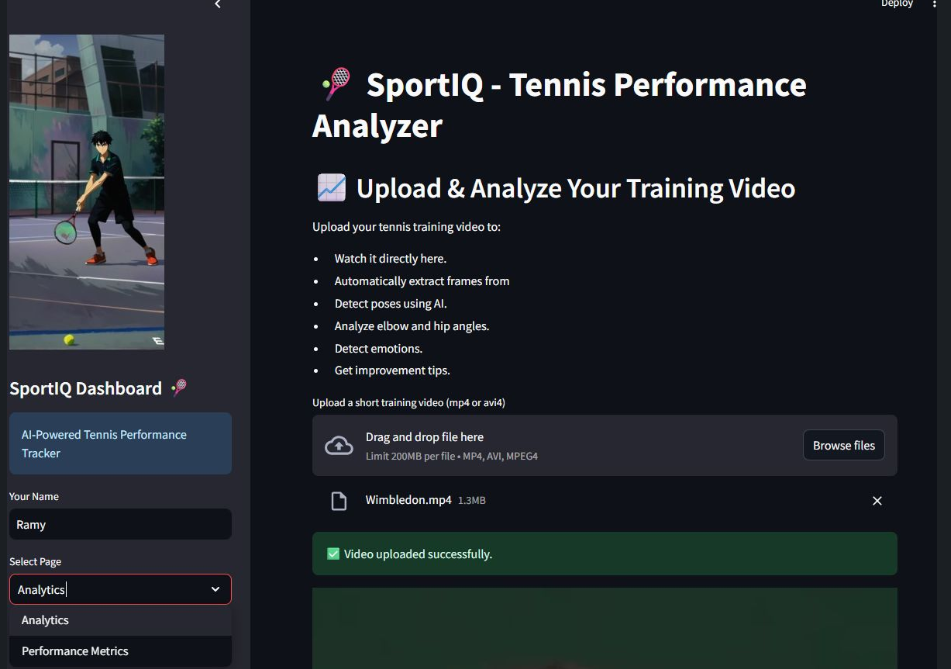
Task: Click the file icon beside Wimbledon.mp4
Action: 339,501
